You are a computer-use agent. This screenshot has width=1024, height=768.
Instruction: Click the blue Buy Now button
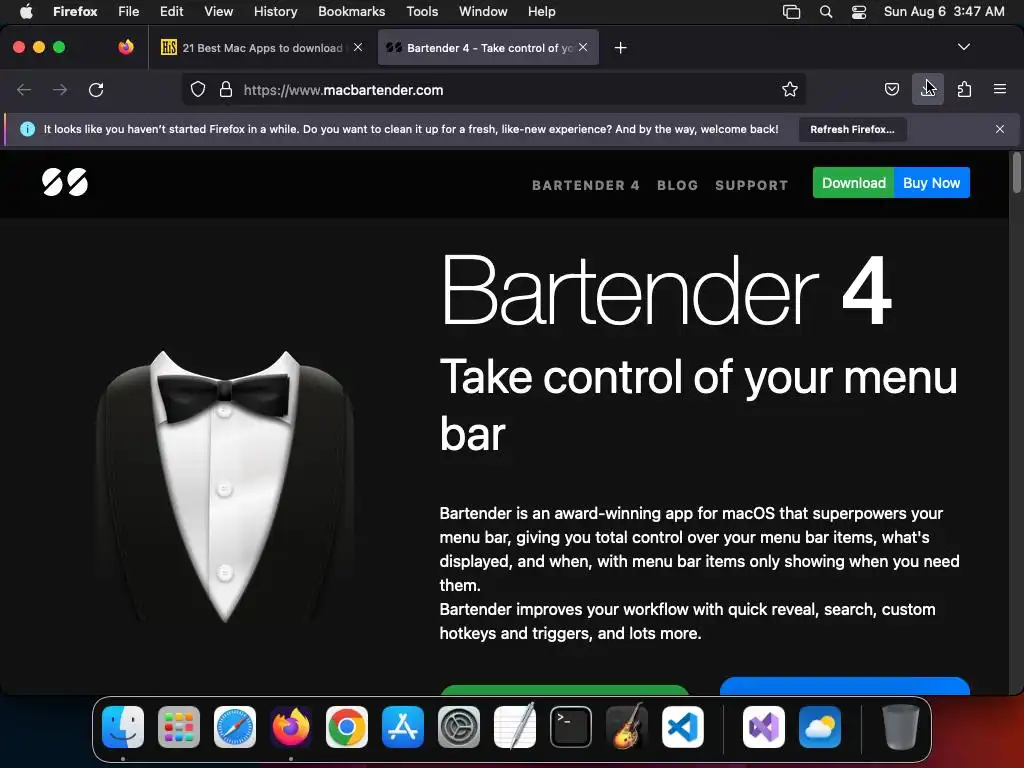coord(932,183)
